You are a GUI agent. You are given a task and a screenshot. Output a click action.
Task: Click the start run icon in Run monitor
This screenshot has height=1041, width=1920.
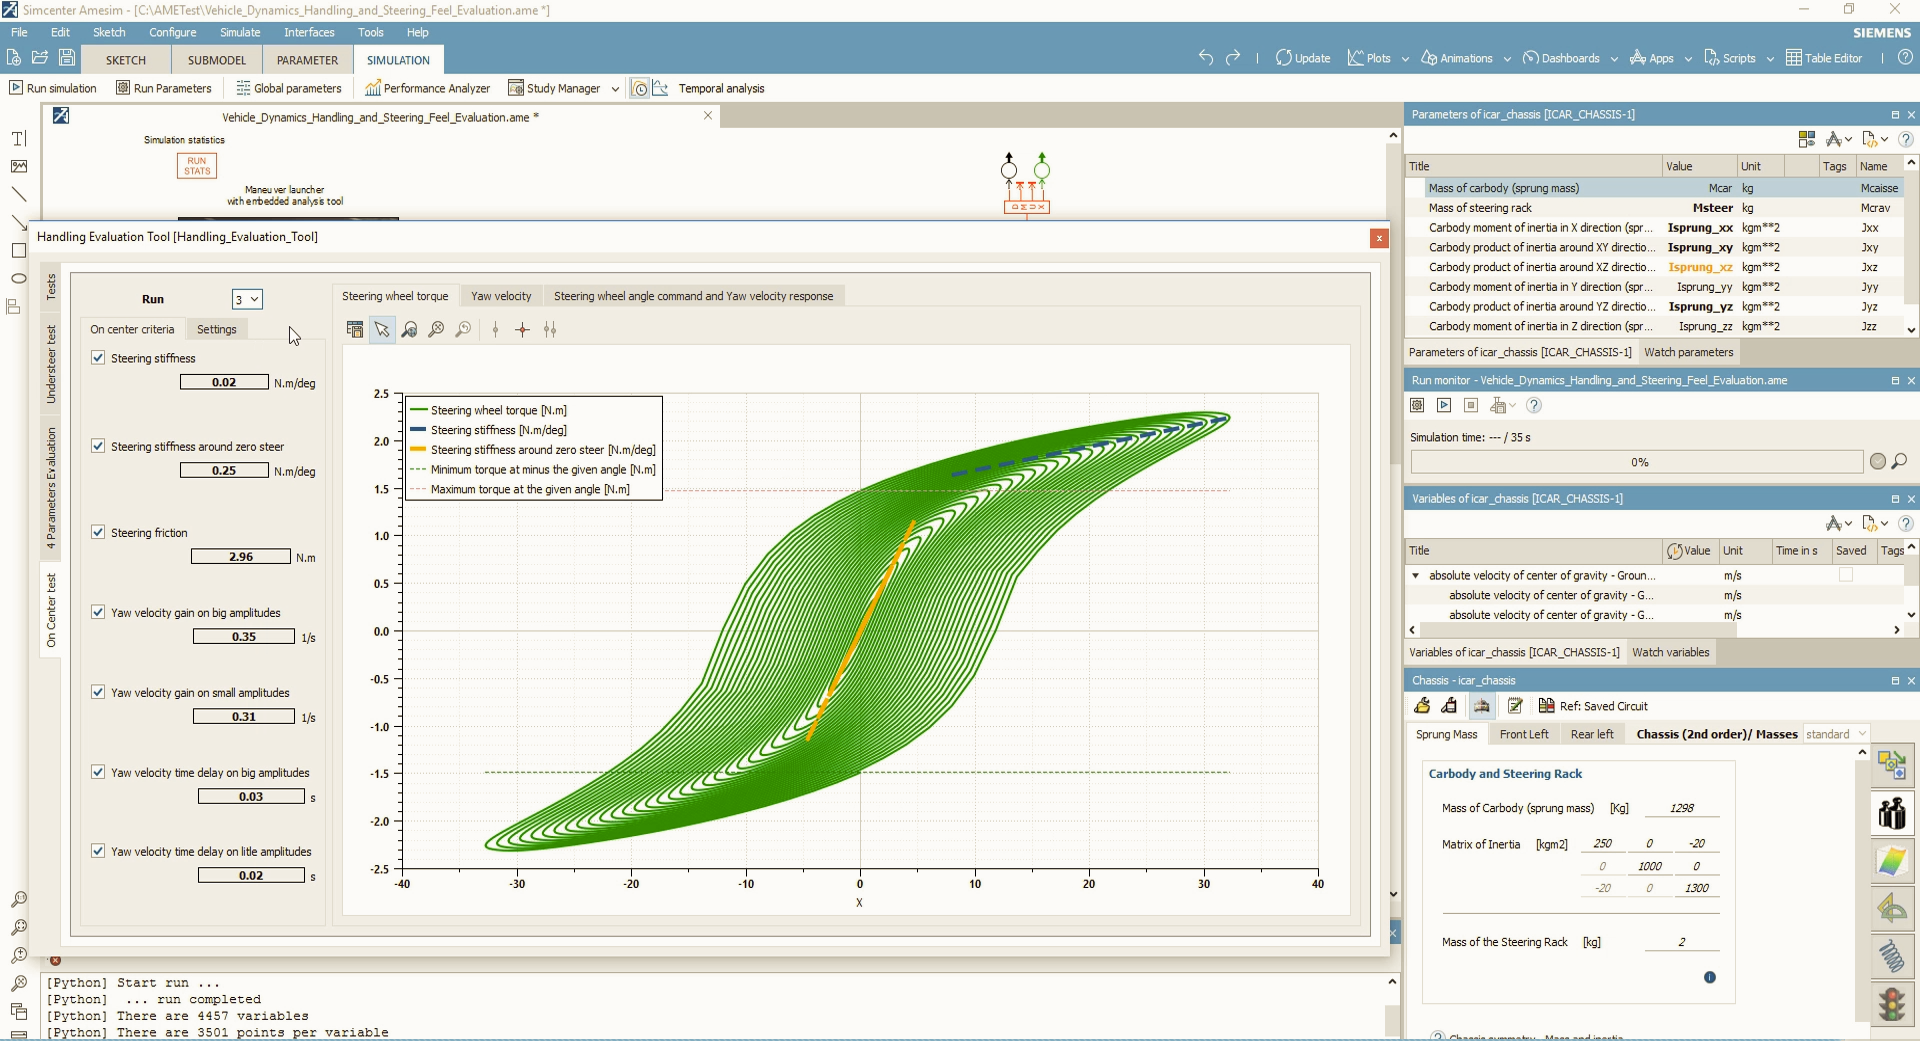click(x=1444, y=406)
